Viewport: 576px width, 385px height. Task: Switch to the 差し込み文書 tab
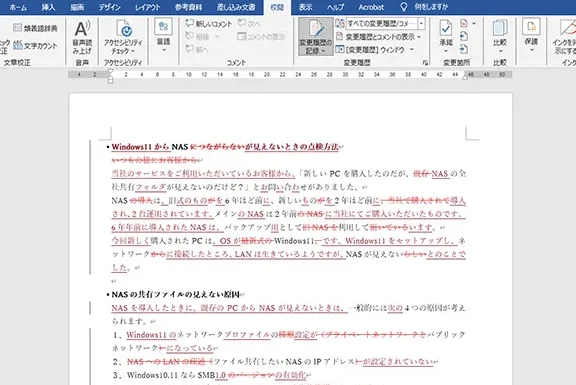(236, 7)
